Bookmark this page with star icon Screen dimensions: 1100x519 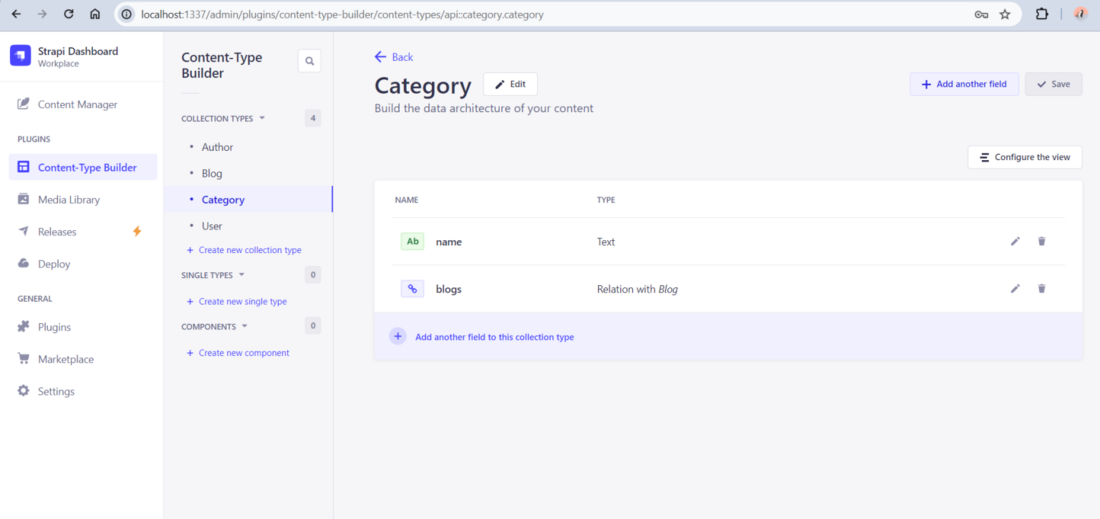pos(1004,14)
